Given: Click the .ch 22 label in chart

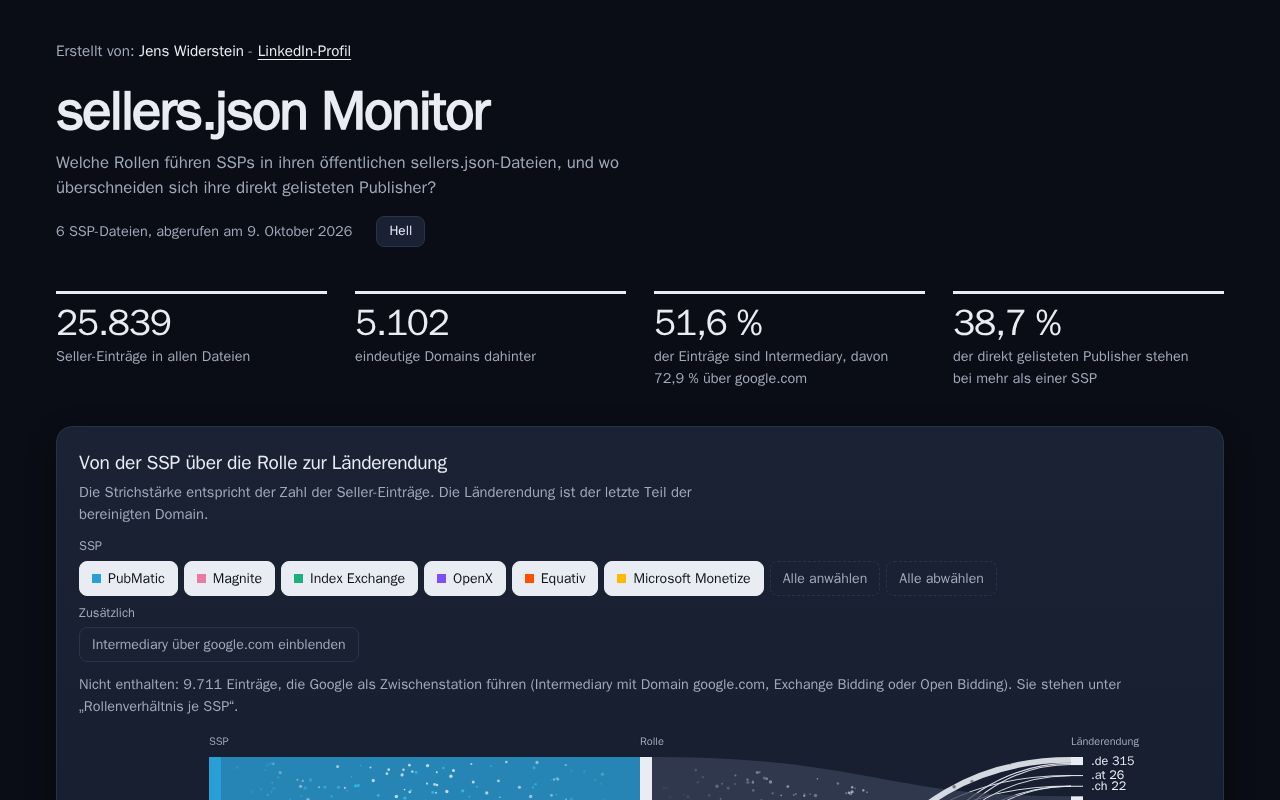Looking at the screenshot, I should 1109,786.
